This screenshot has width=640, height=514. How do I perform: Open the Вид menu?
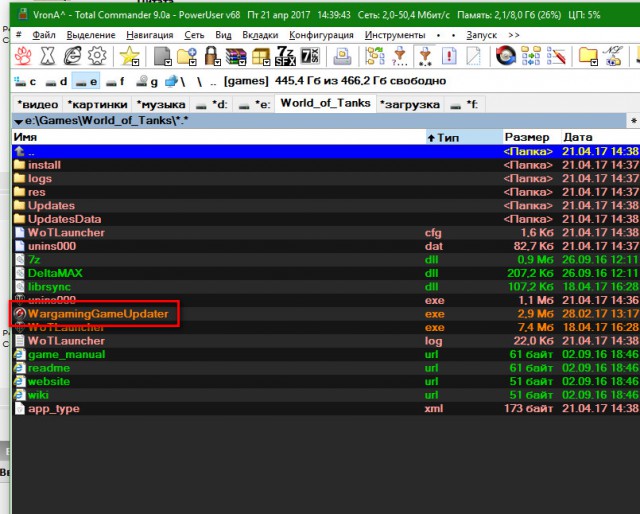coord(223,35)
